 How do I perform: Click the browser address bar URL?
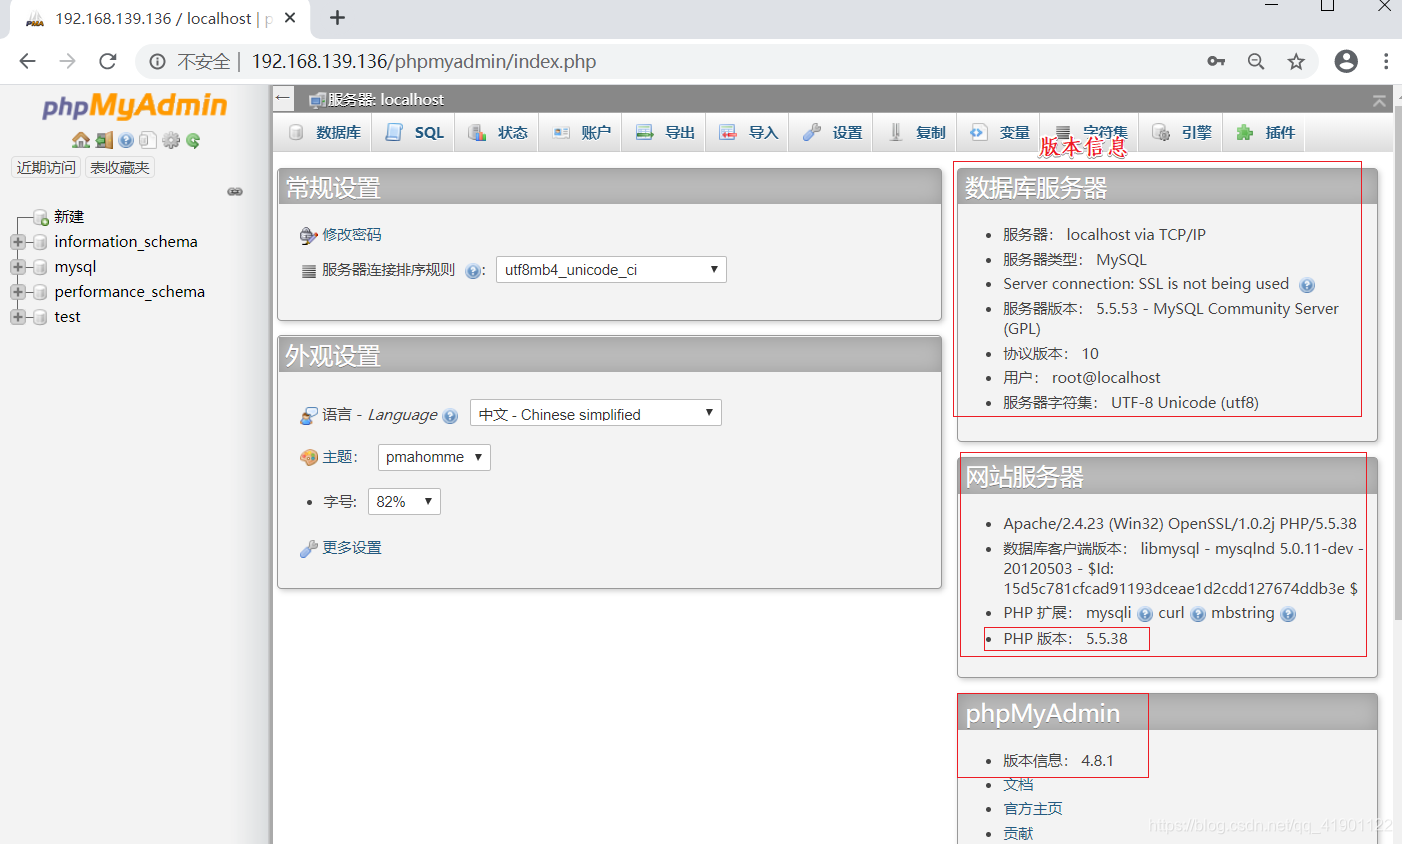point(424,61)
